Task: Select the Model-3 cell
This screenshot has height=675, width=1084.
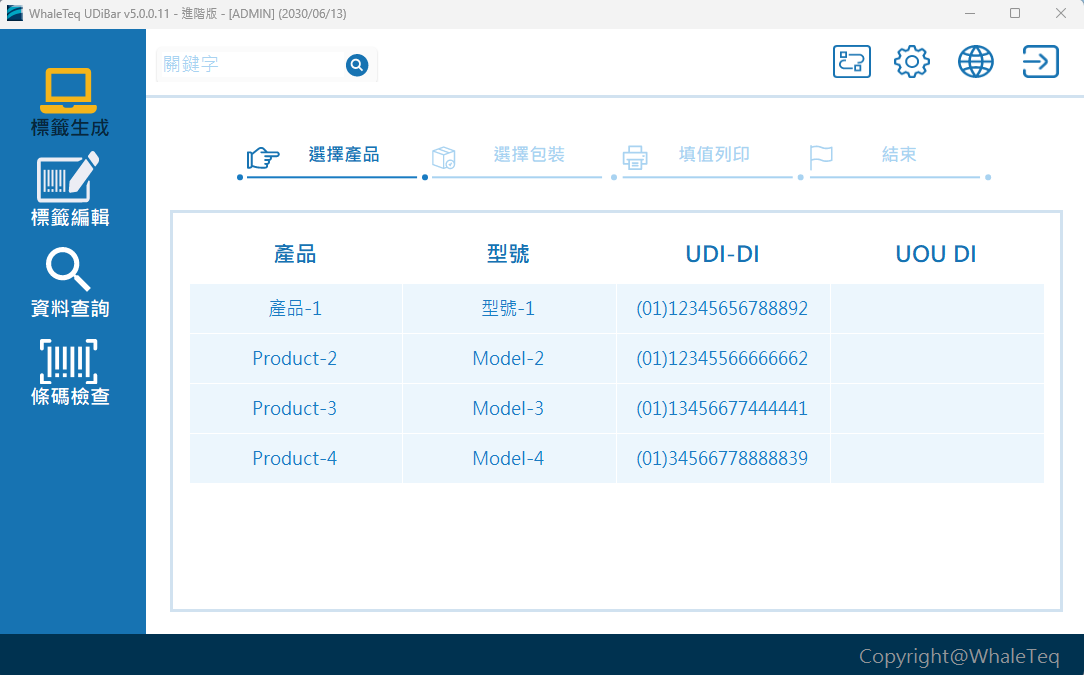Action: click(509, 408)
